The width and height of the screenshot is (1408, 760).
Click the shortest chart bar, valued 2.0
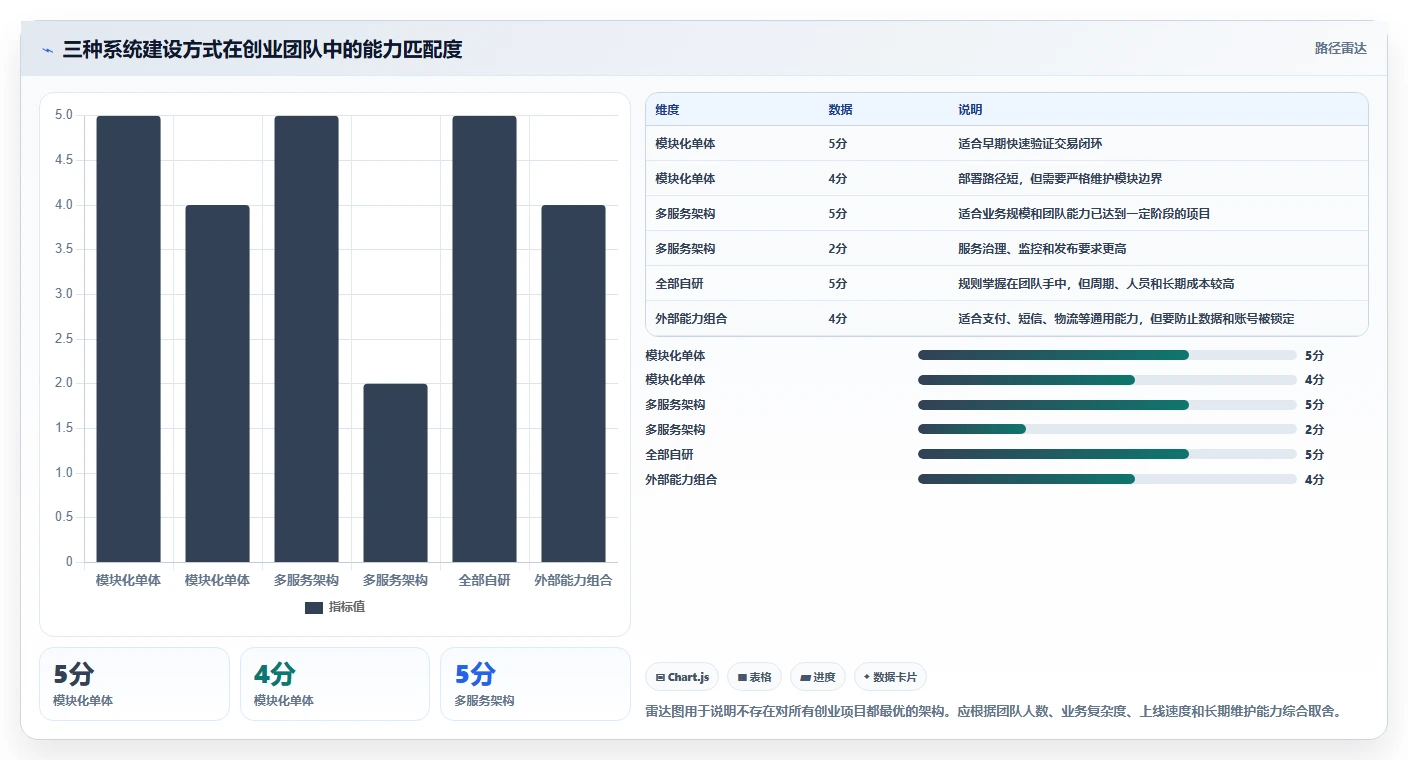click(395, 473)
